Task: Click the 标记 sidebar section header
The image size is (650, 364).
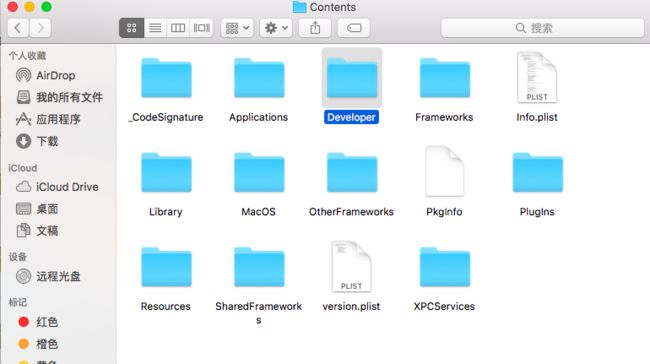Action: [18, 302]
